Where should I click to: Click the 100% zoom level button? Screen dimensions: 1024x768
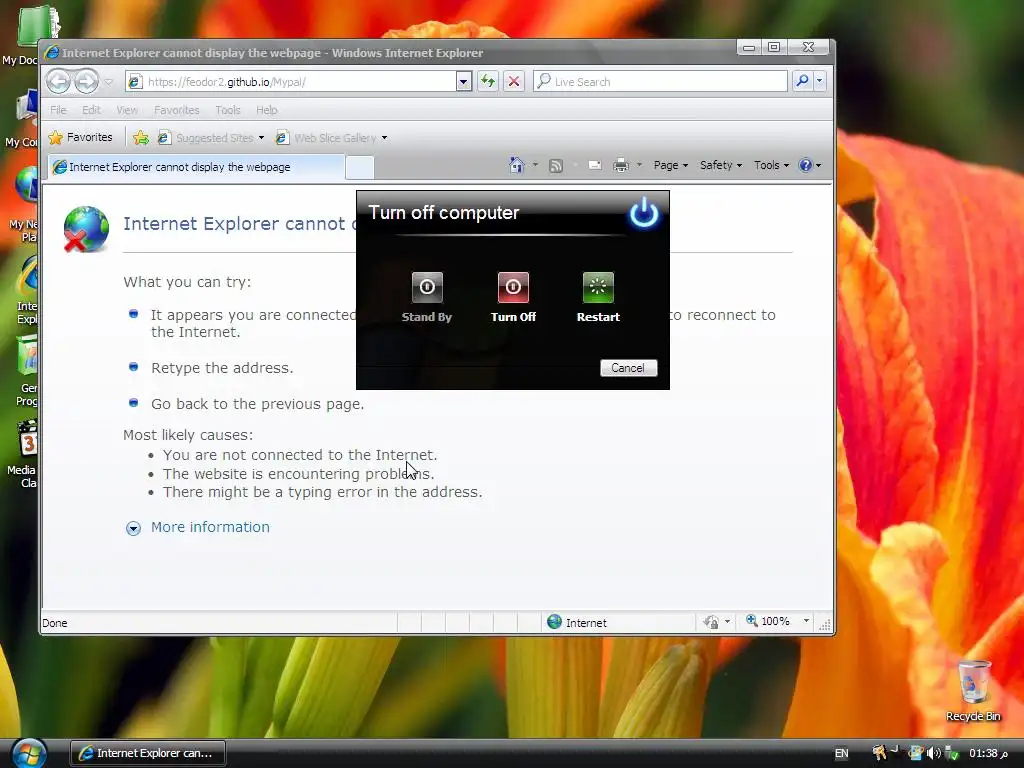(768, 621)
